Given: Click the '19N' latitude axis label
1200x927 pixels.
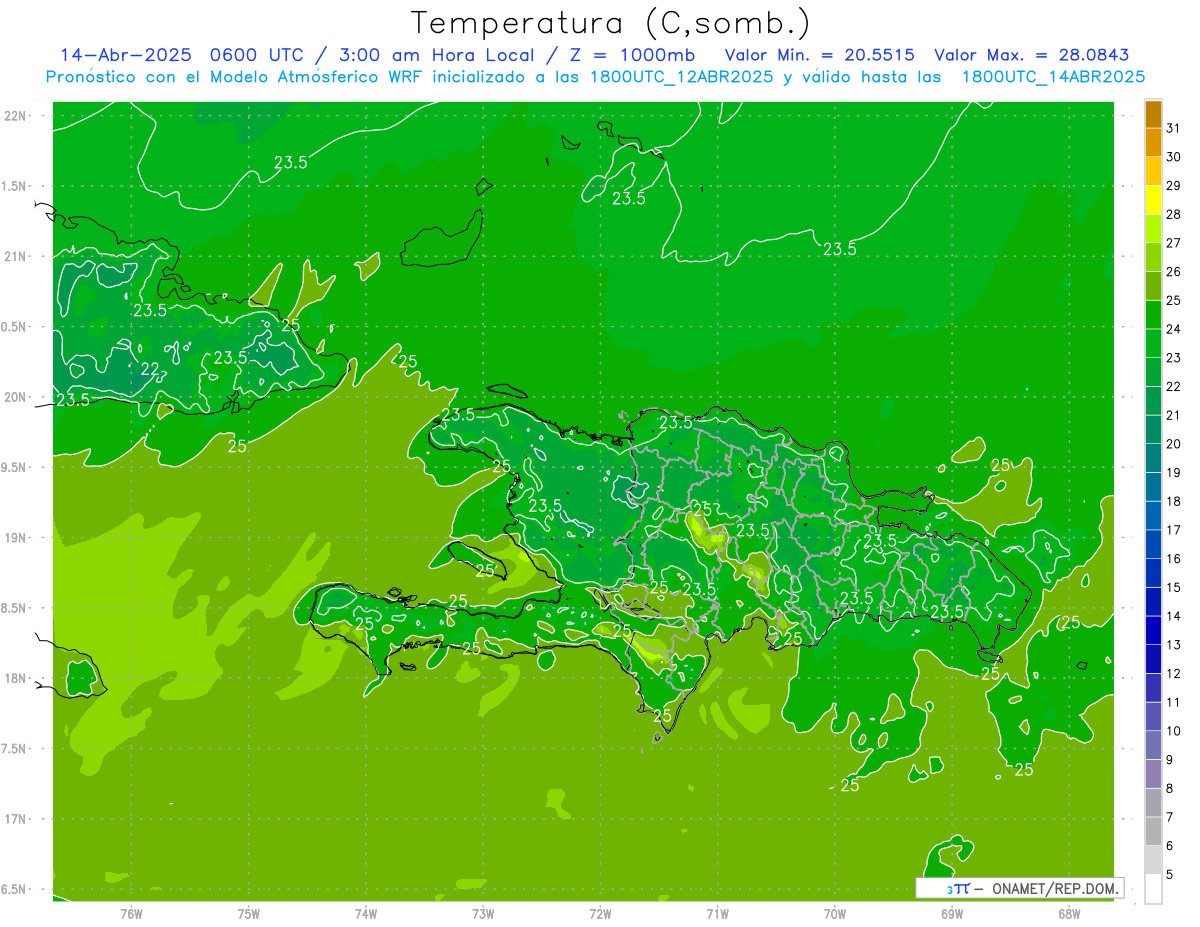Looking at the screenshot, I should tap(17, 537).
